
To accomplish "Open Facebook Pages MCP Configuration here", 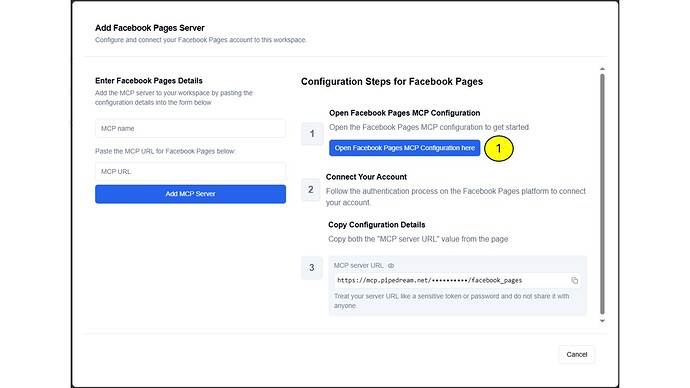I will 404,148.
